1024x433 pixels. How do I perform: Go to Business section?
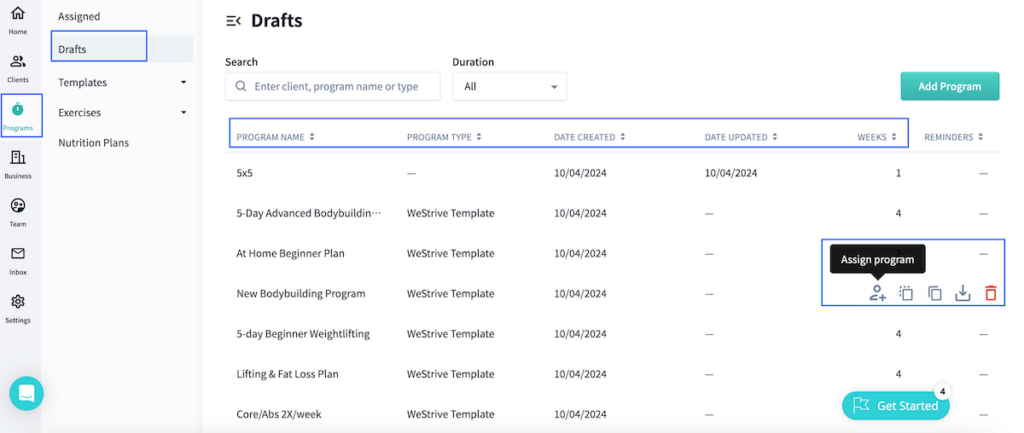[18, 164]
